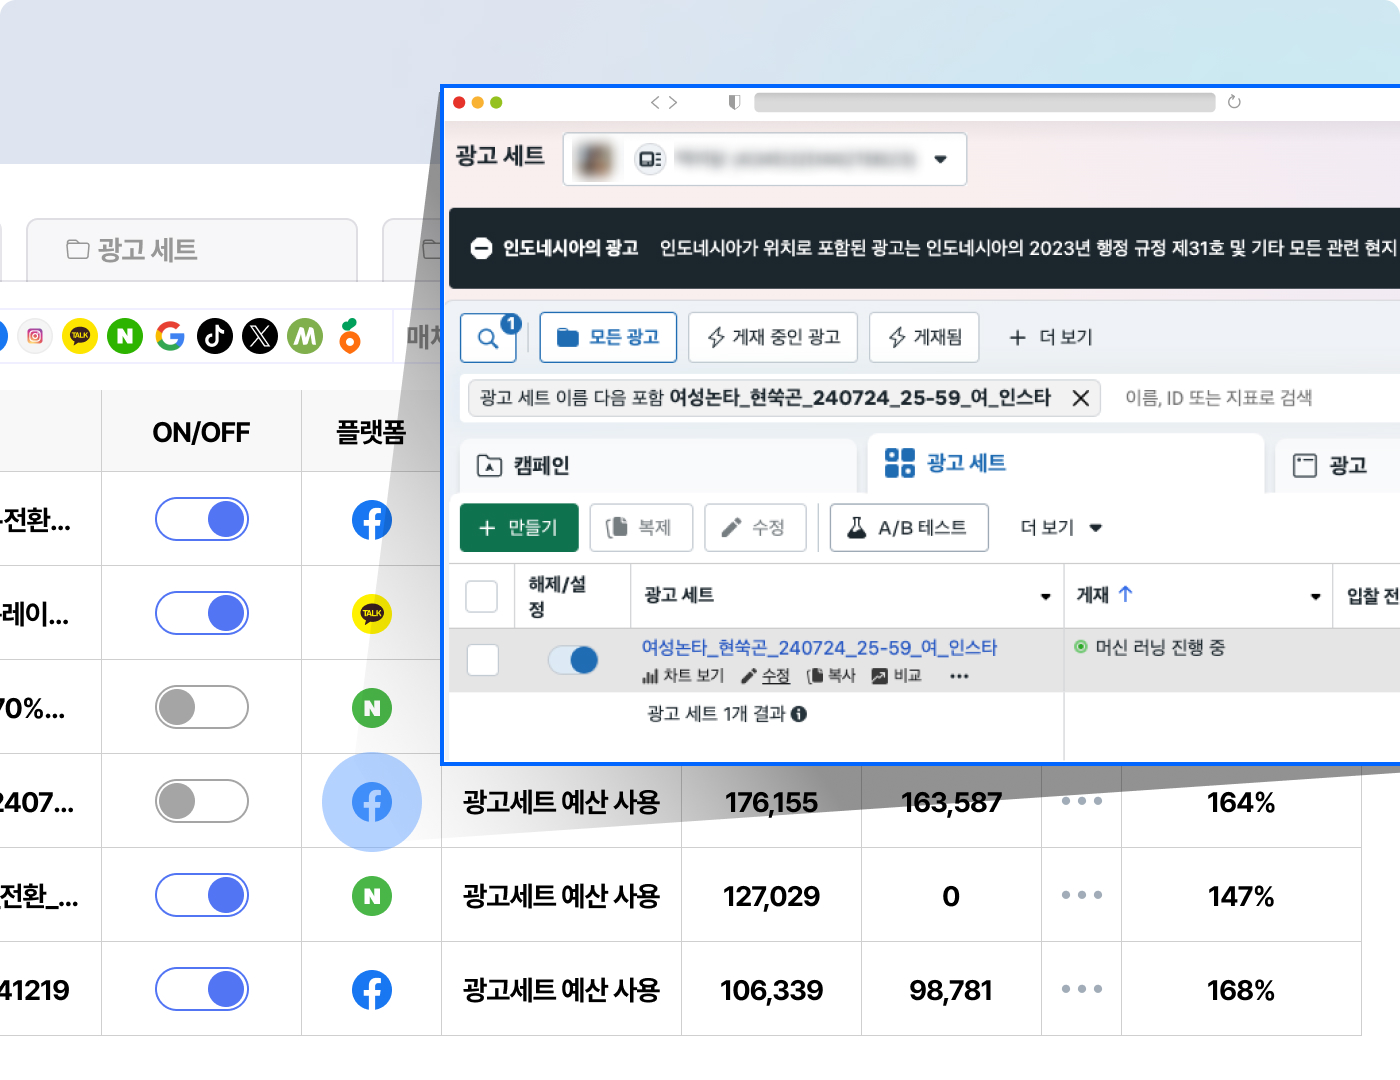
Task: Open three dots menu in 168% row
Action: coord(1082,989)
